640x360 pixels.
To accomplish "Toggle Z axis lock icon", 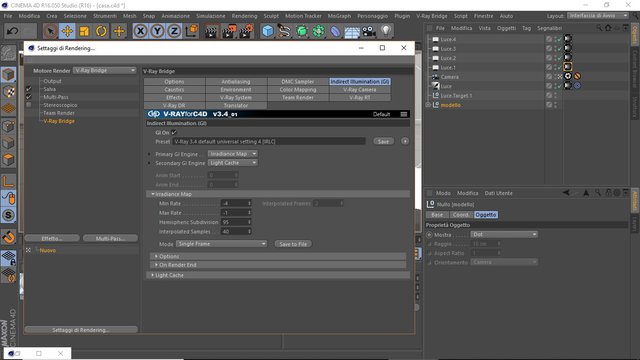I will point(174,31).
